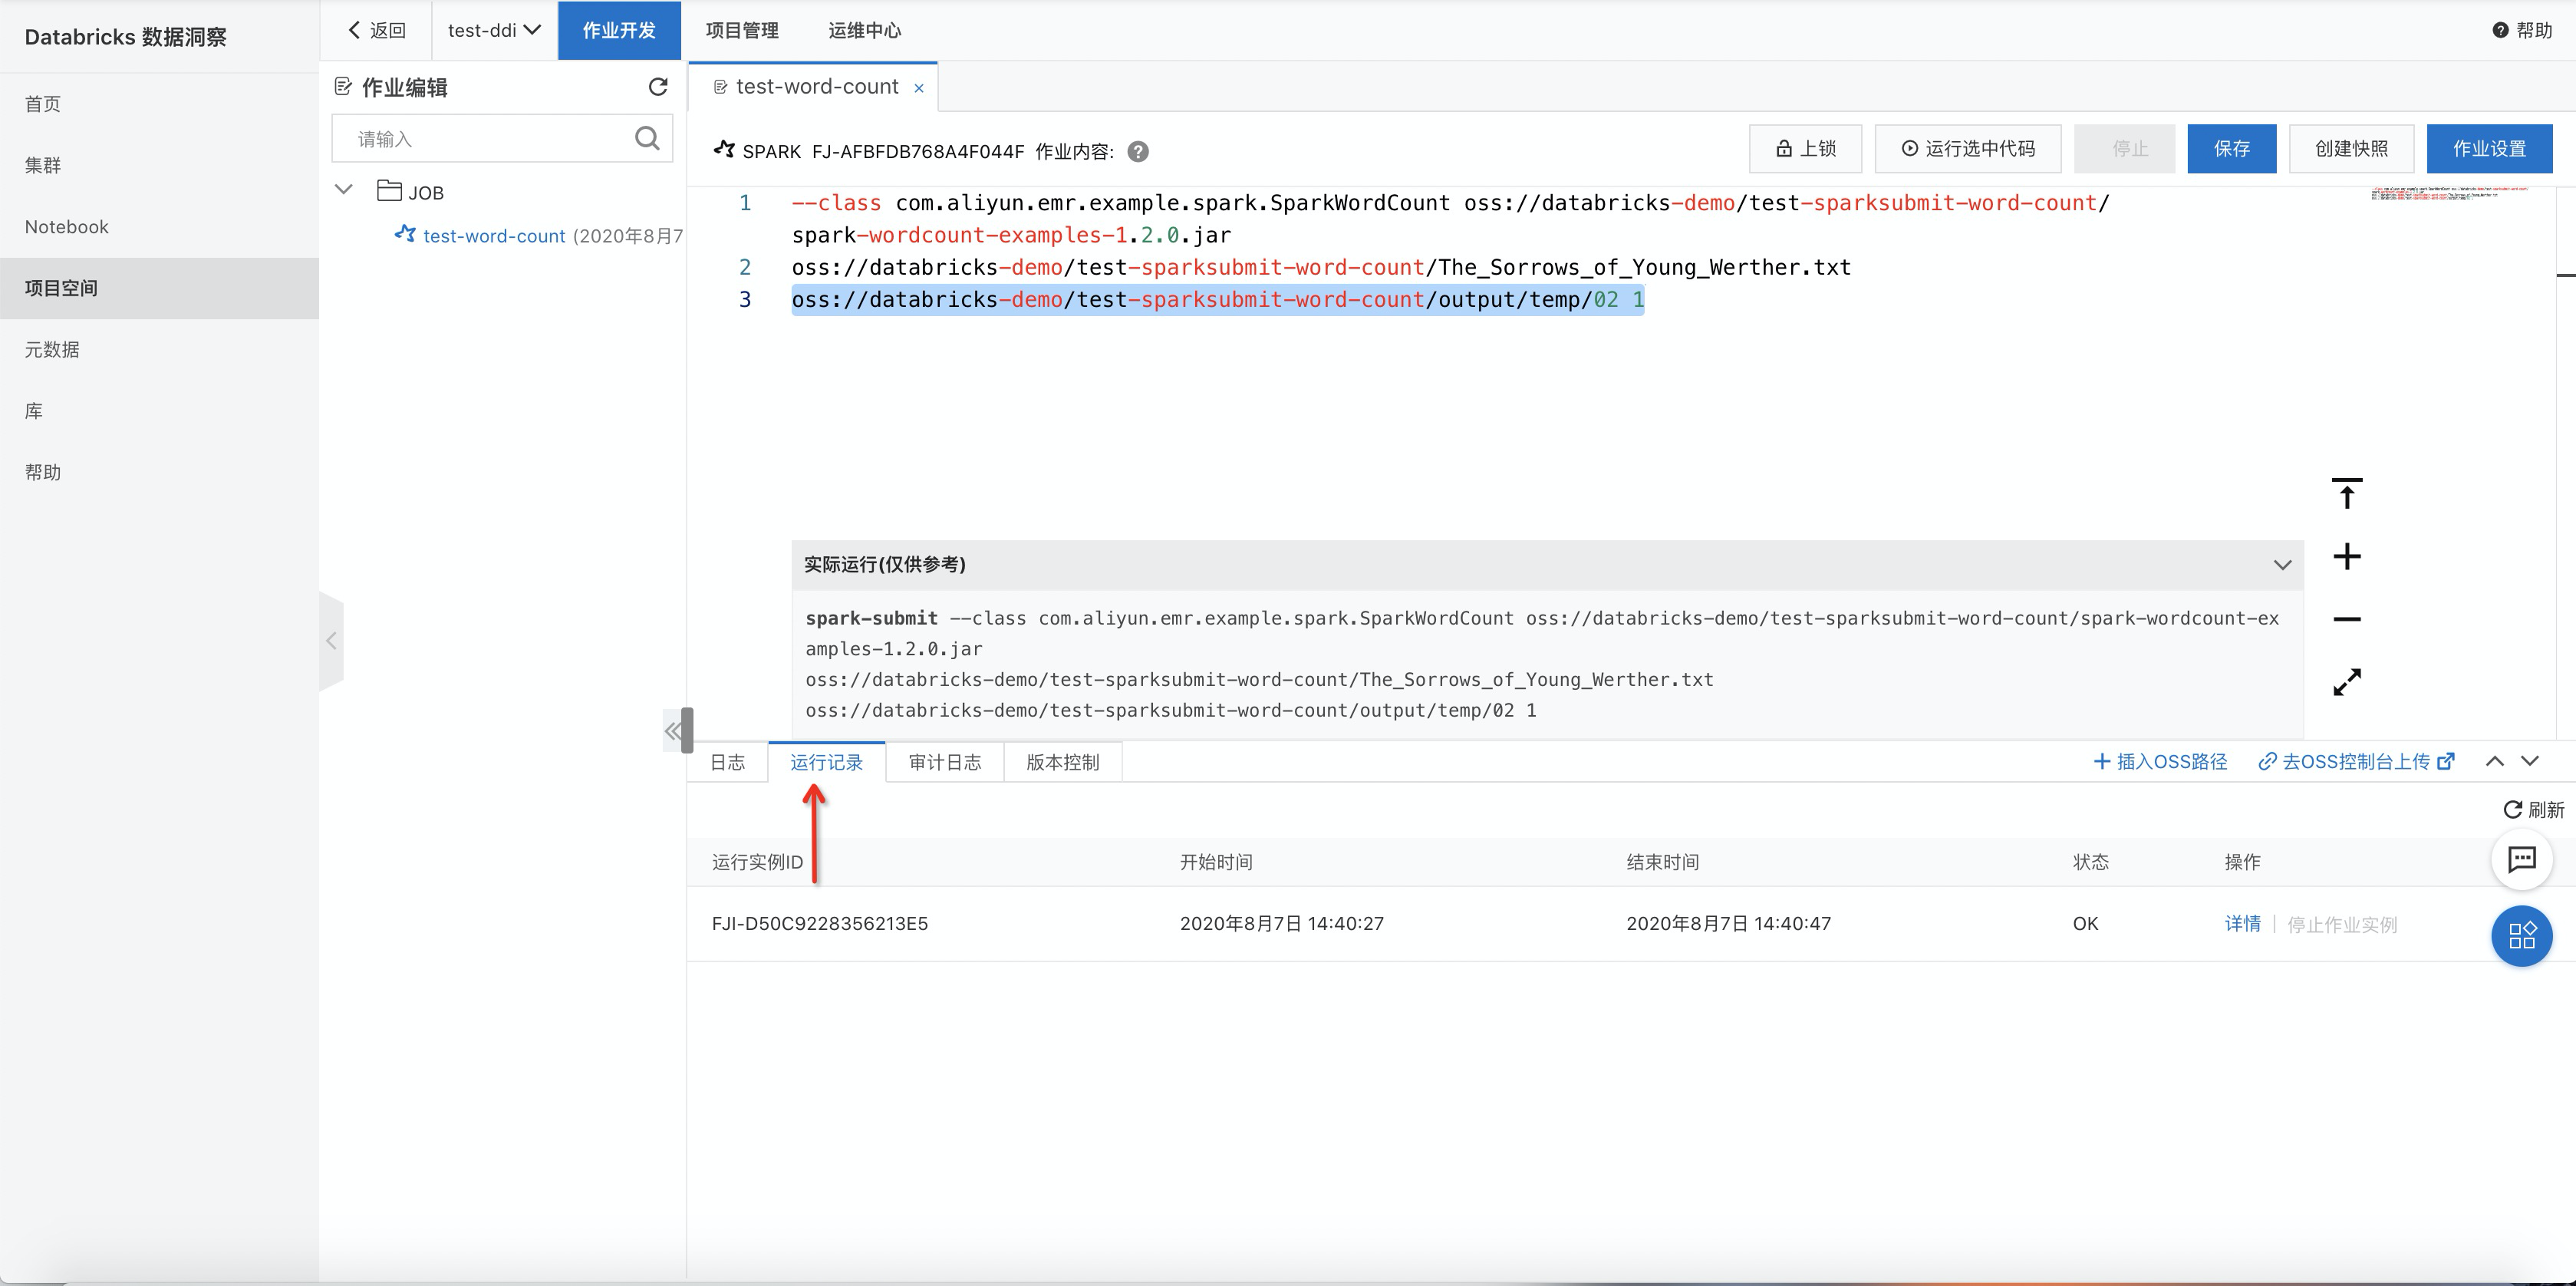Click the search magnifier in job editor
The height and width of the screenshot is (1286, 2576).
[x=647, y=138]
